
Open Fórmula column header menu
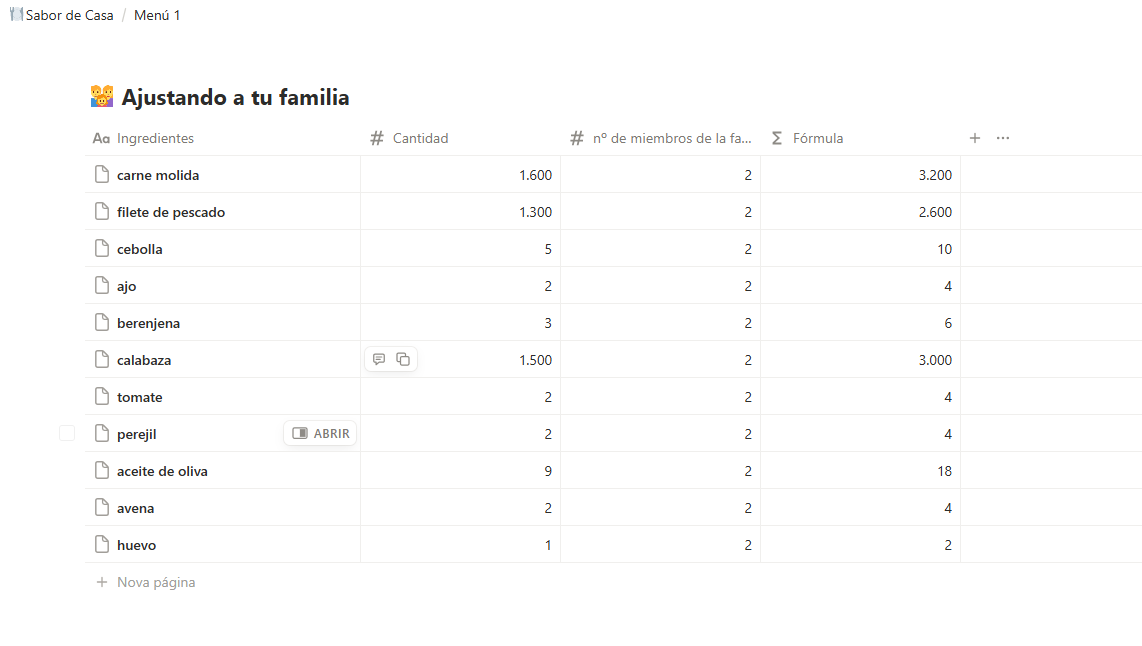click(817, 138)
